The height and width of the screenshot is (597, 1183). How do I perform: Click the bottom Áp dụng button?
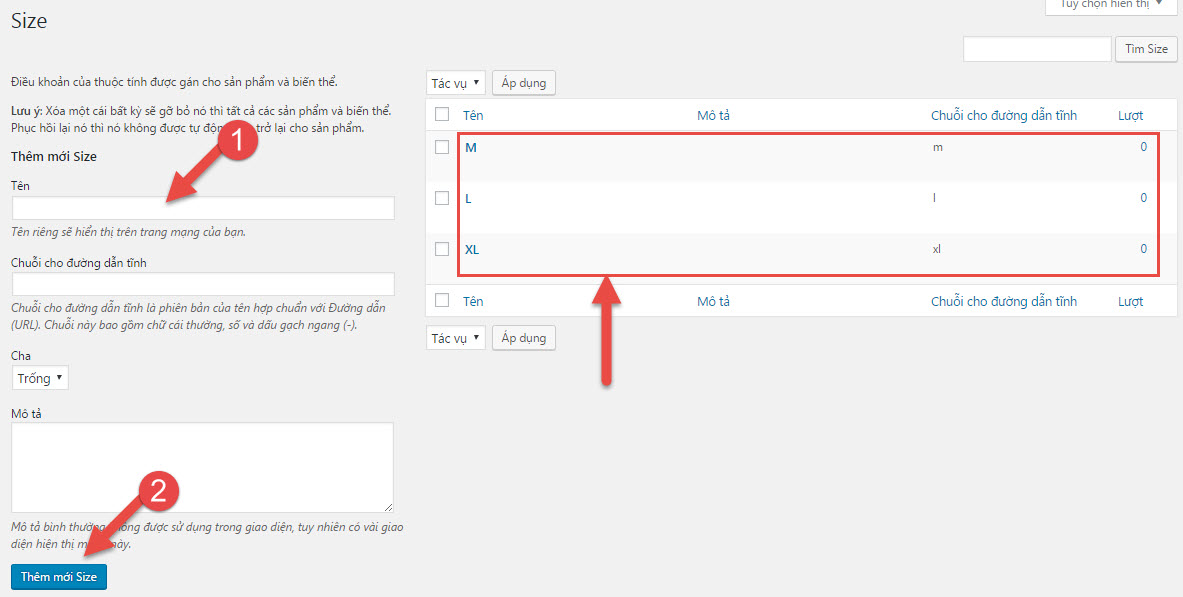point(524,338)
